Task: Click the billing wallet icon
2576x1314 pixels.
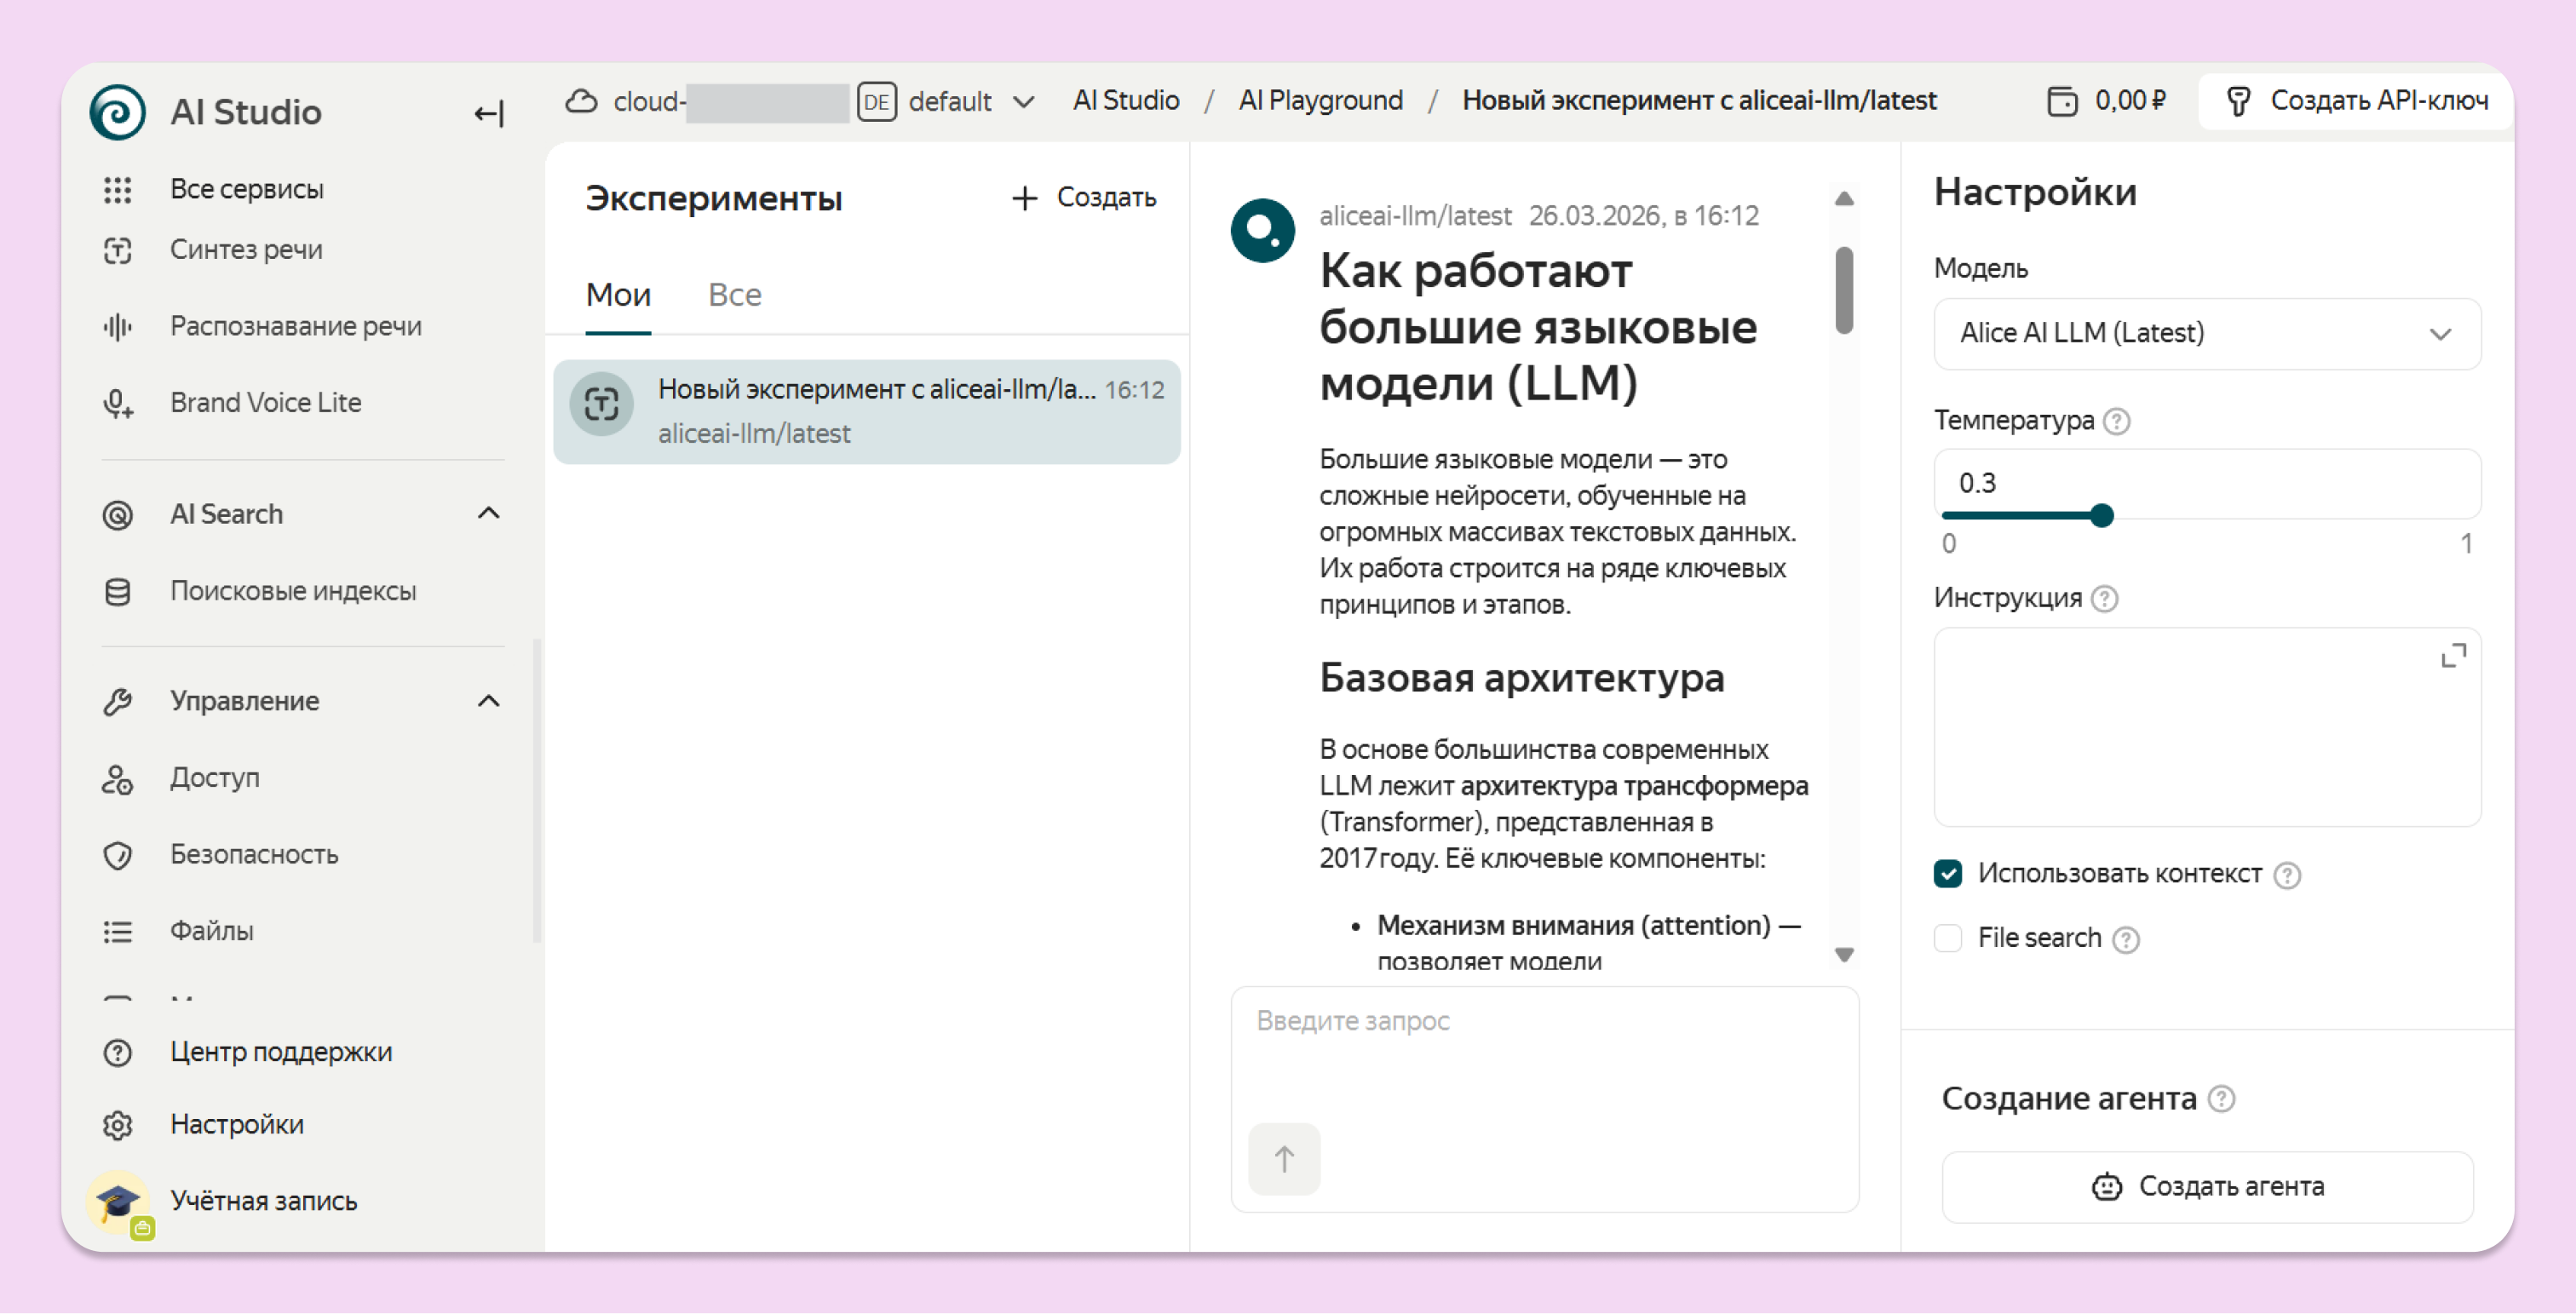Action: [x=2062, y=101]
